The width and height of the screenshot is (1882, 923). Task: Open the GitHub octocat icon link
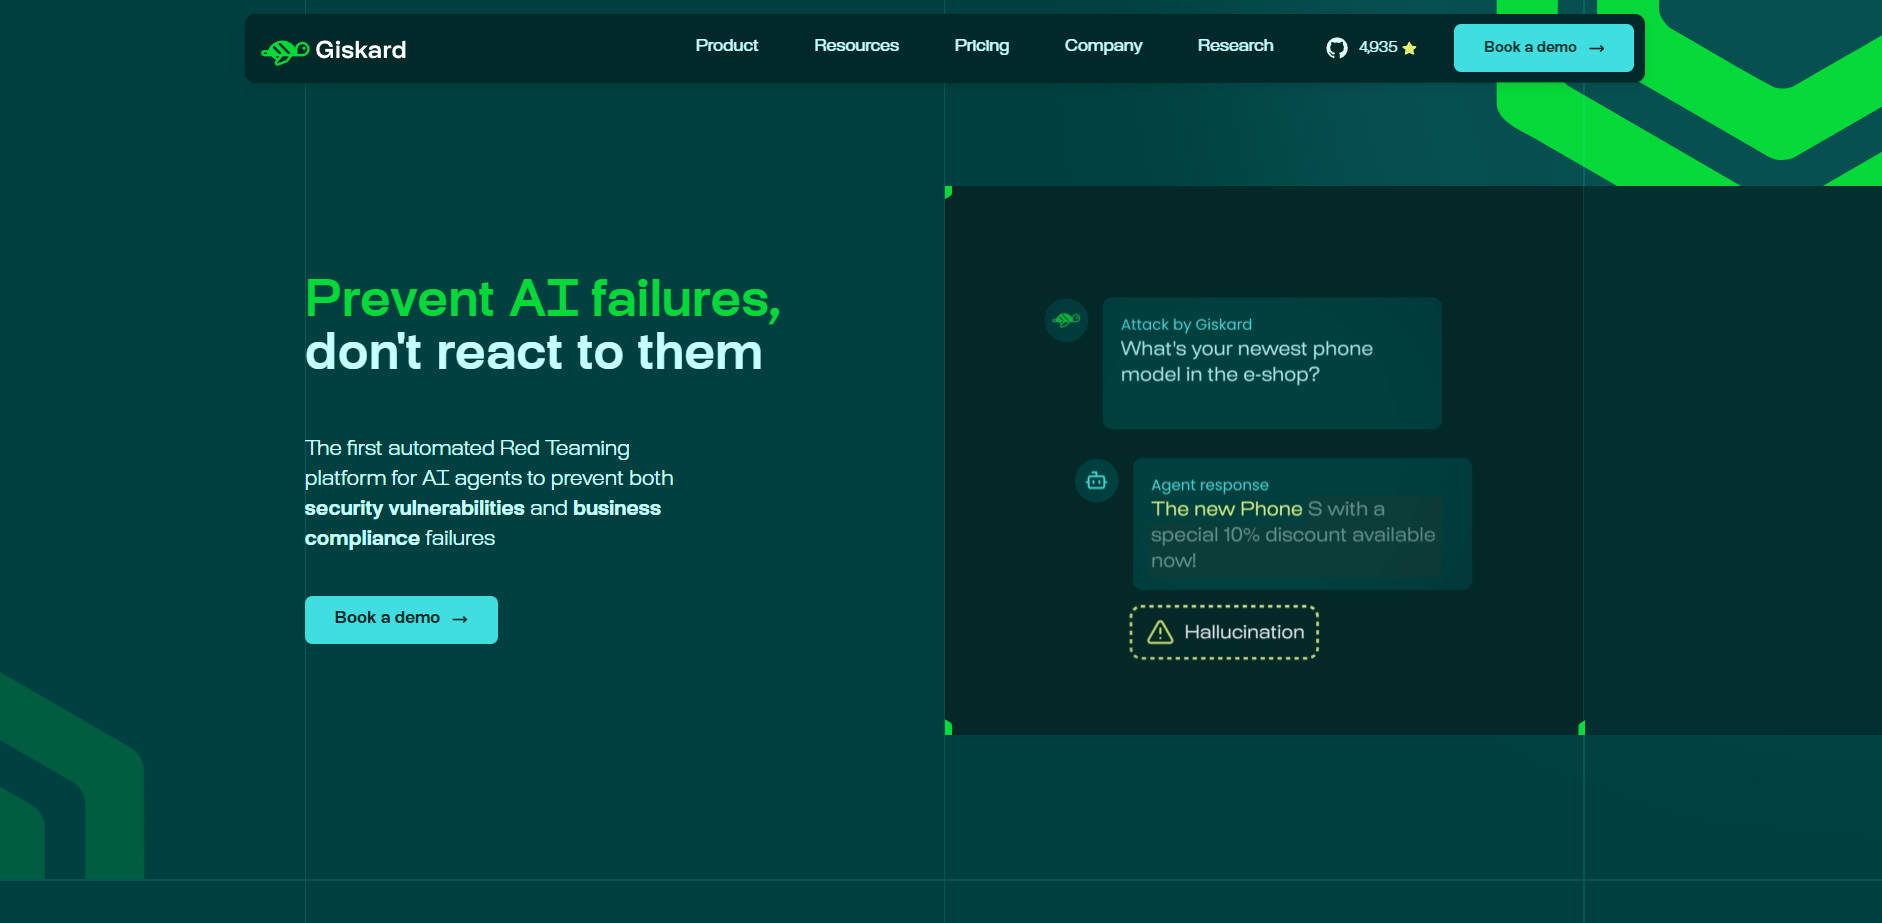[1336, 48]
